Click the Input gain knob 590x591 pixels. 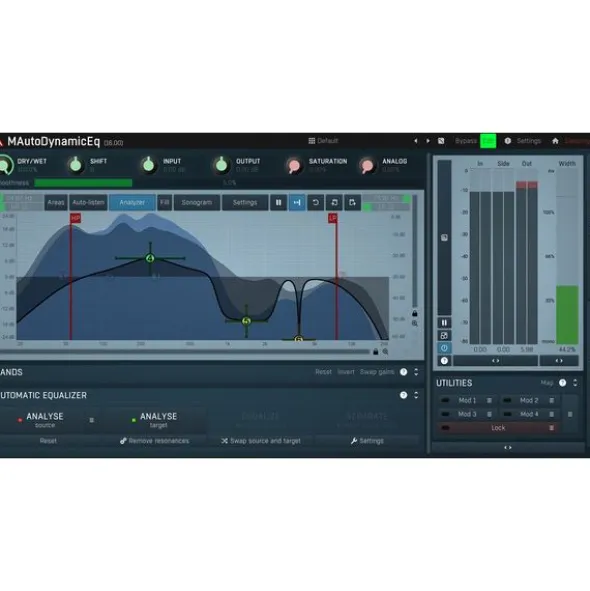149,165
